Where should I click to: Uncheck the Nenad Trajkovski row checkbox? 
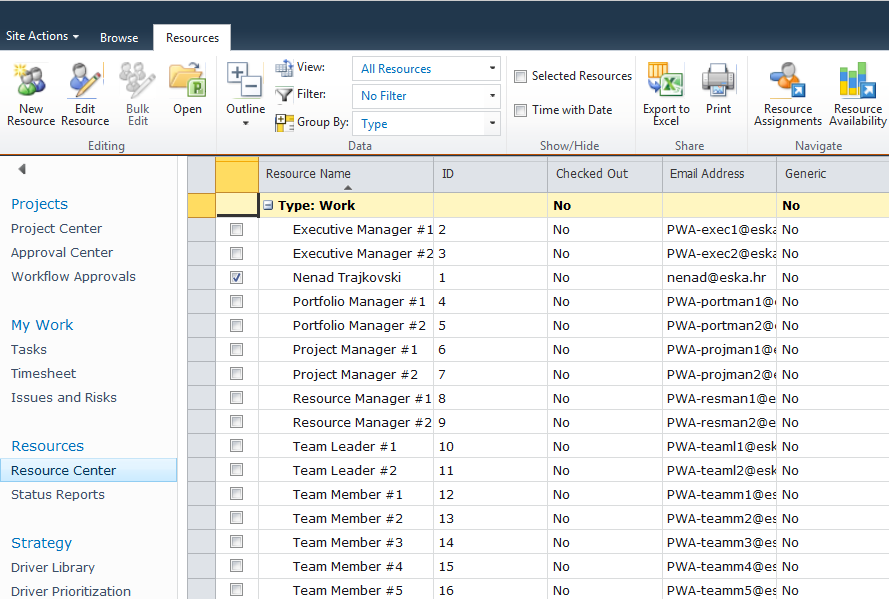tap(237, 278)
